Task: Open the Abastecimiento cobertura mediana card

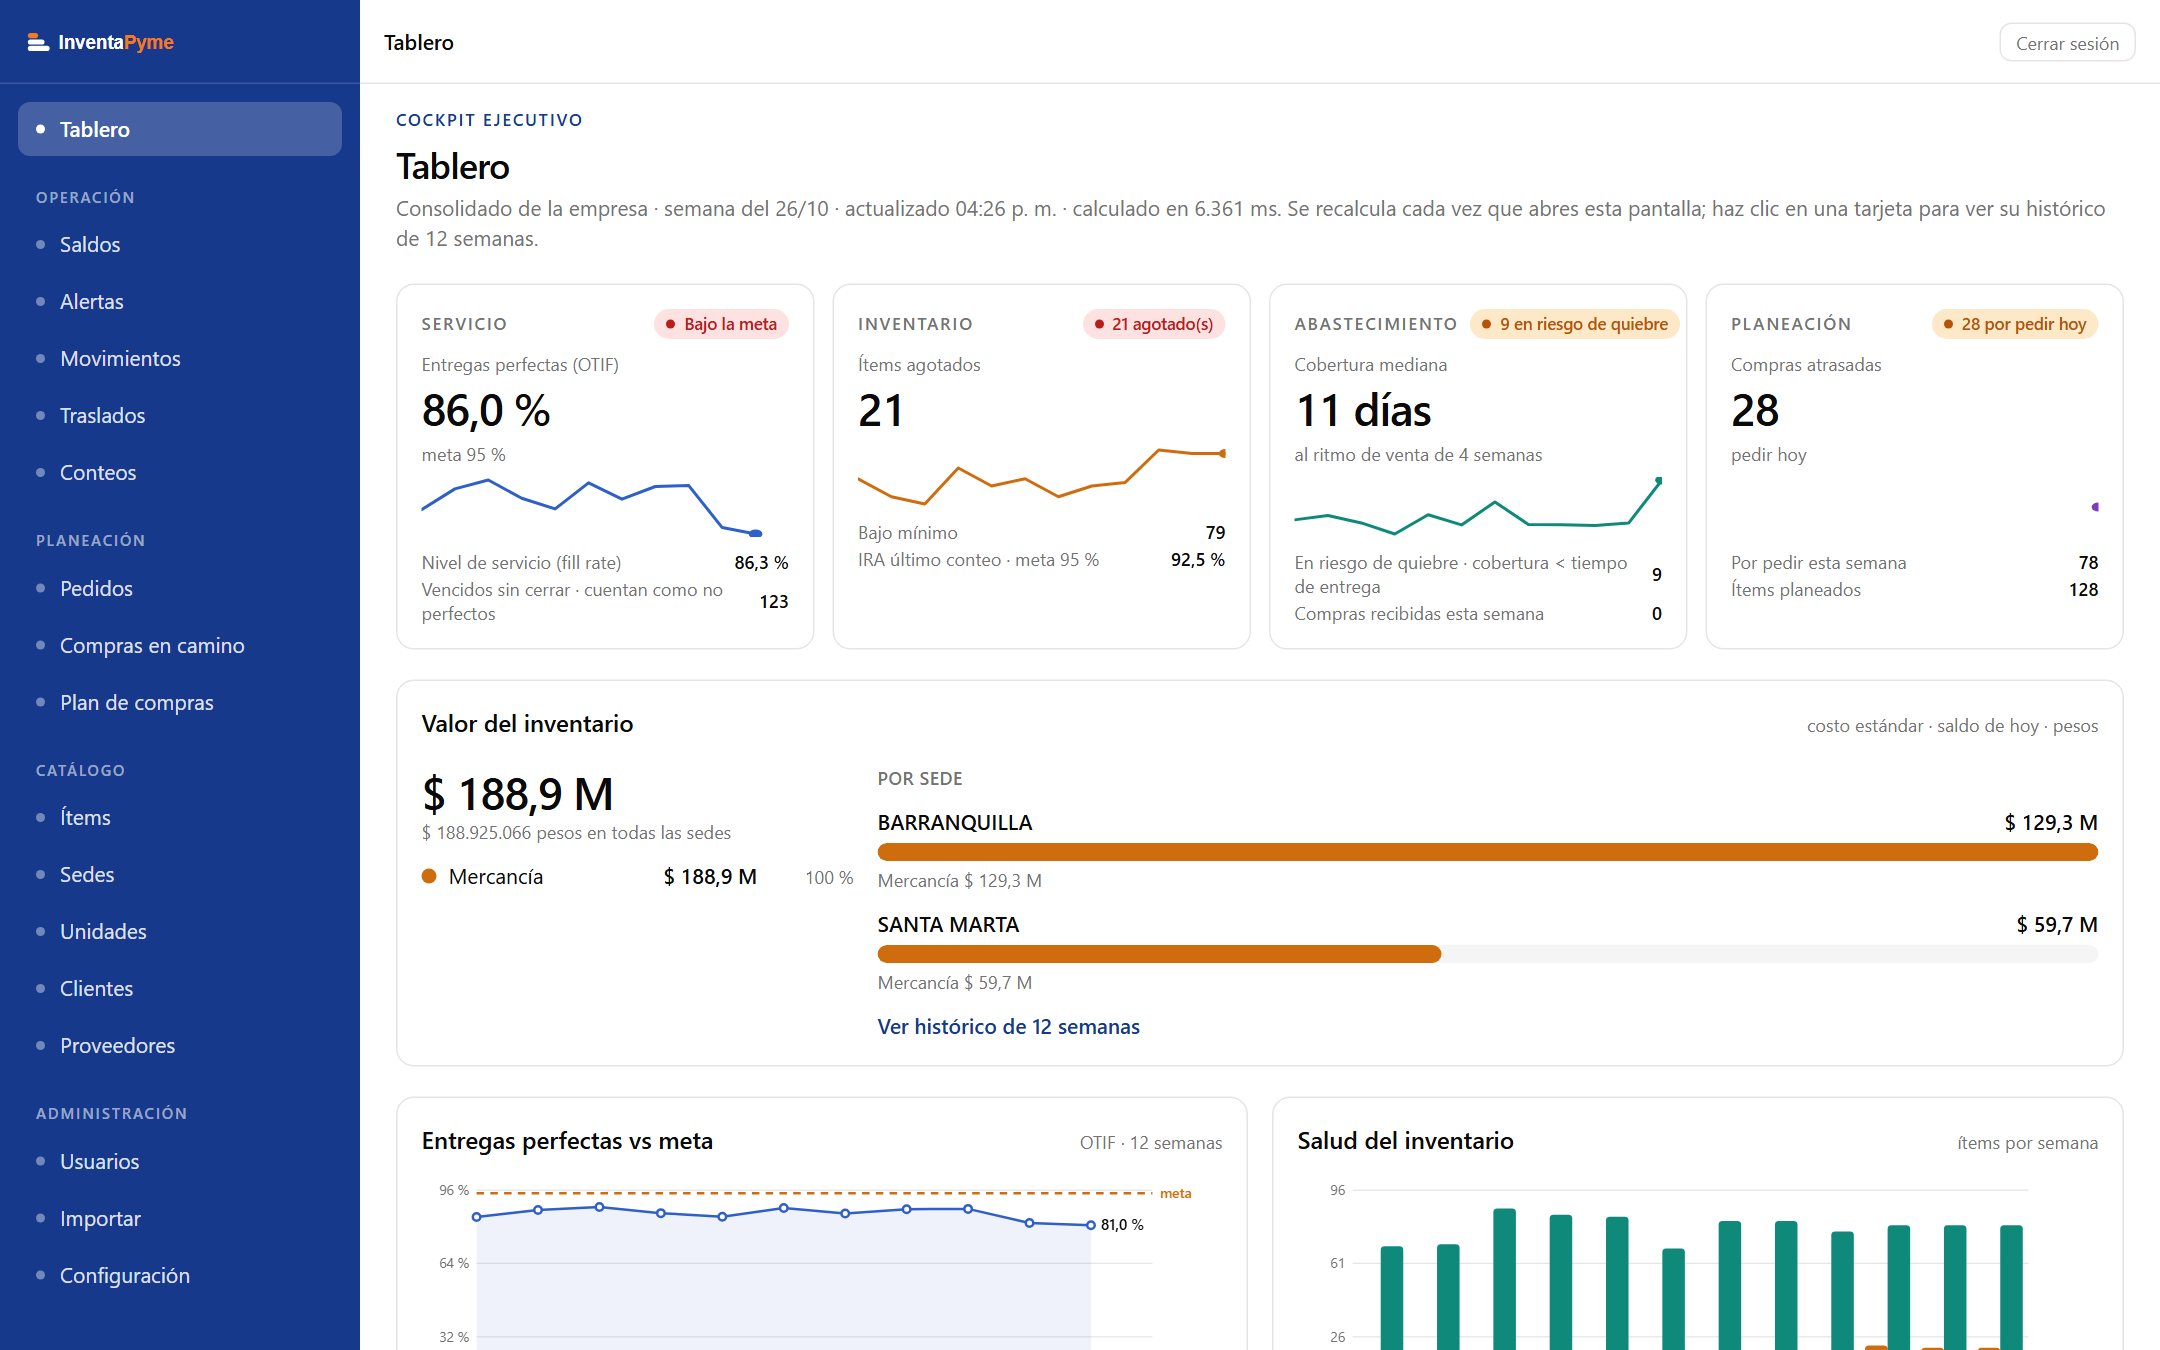Action: click(x=1478, y=466)
